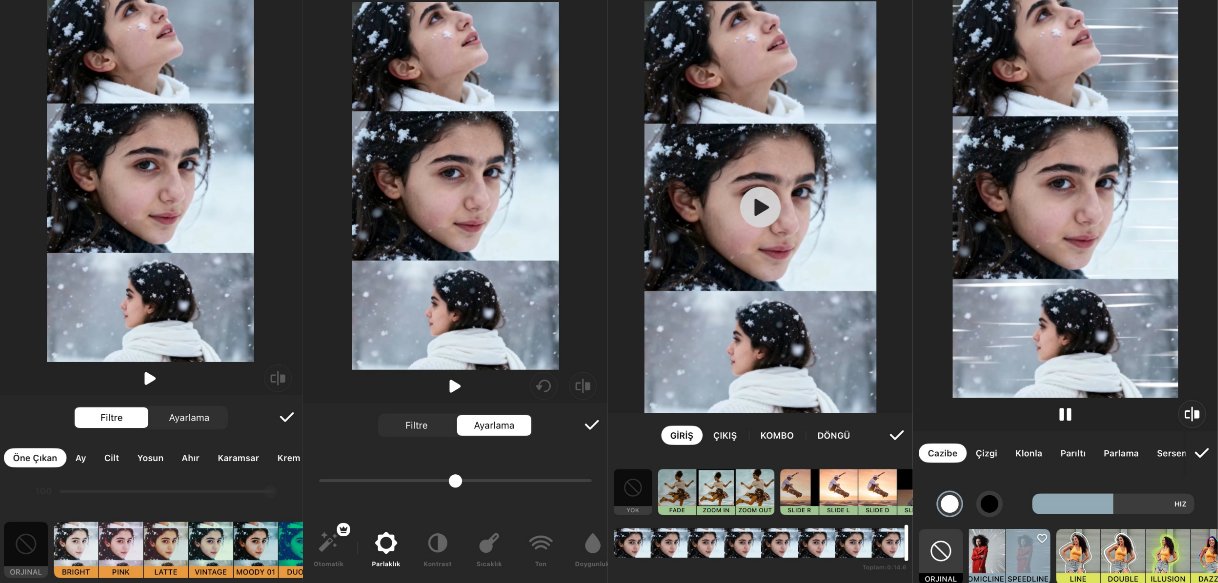This screenshot has height=583, width=1218.
Task: Apply the ZOOM IN animation thumbnail
Action: (x=716, y=491)
